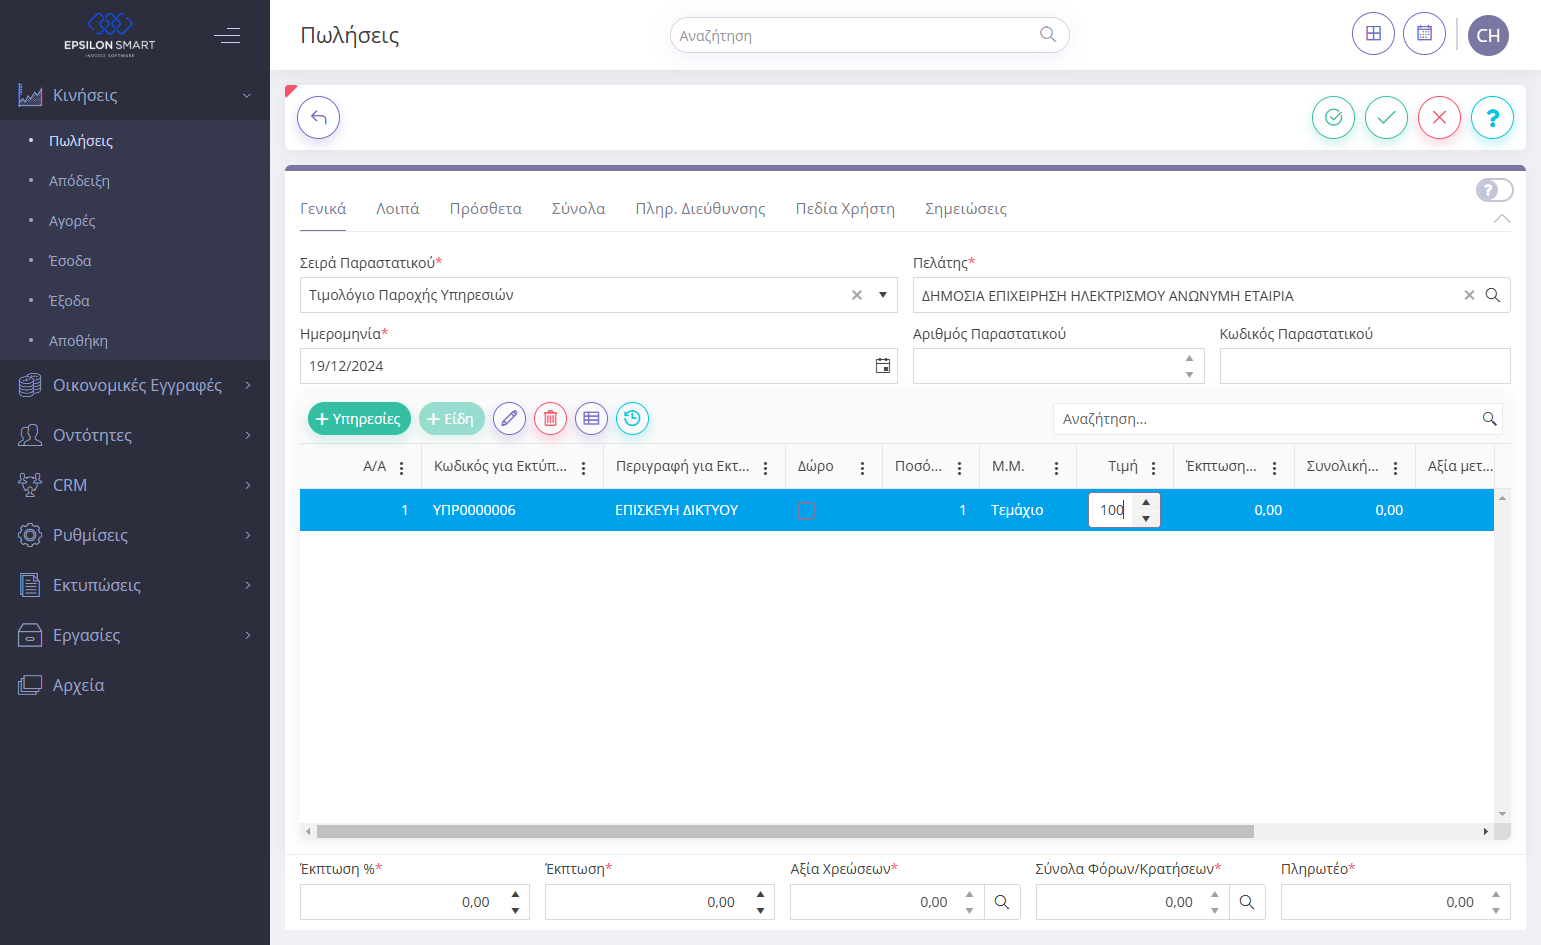This screenshot has height=945, width=1541.
Task: Open help with the question mark icon
Action: tap(1492, 118)
